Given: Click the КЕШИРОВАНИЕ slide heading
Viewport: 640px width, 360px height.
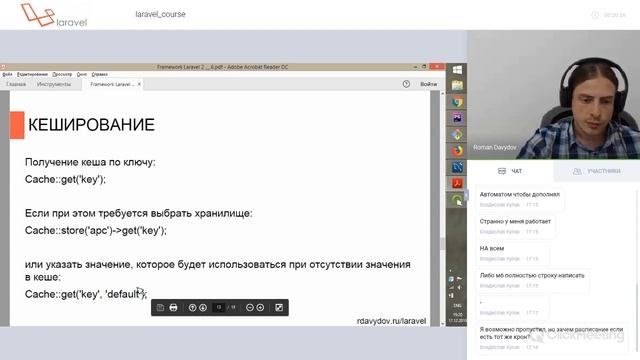Looking at the screenshot, I should (91, 125).
